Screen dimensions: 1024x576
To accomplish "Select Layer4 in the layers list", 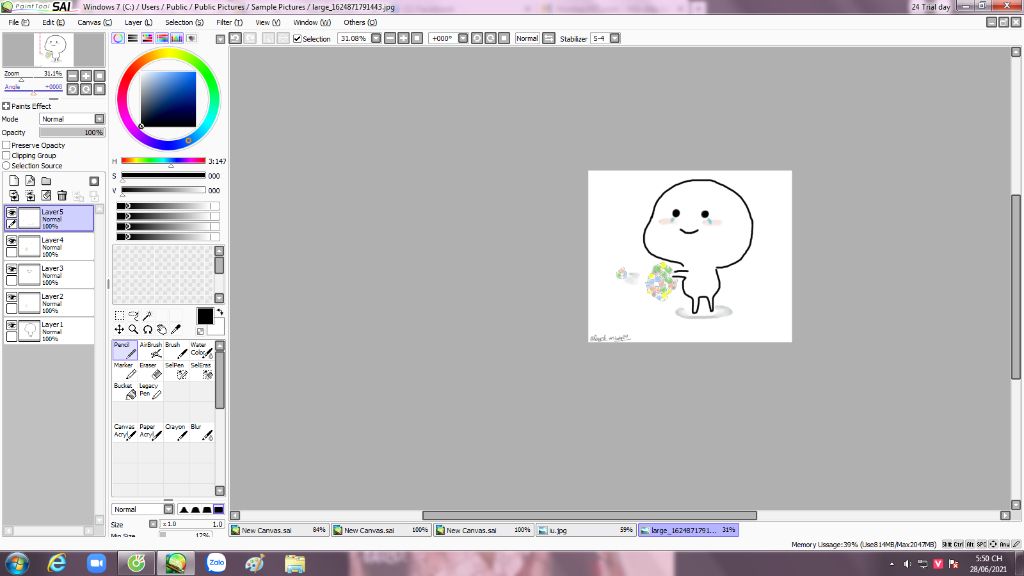I will pos(49,247).
